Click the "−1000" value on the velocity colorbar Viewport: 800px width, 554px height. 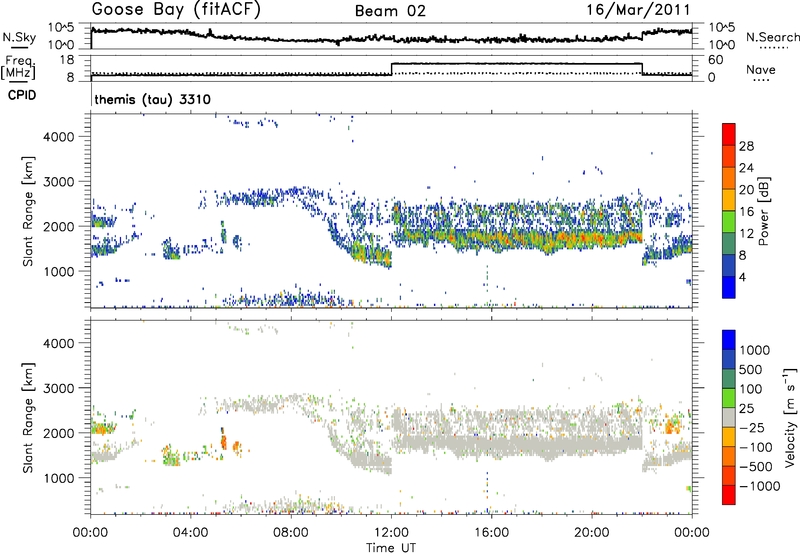pyautogui.click(x=759, y=486)
